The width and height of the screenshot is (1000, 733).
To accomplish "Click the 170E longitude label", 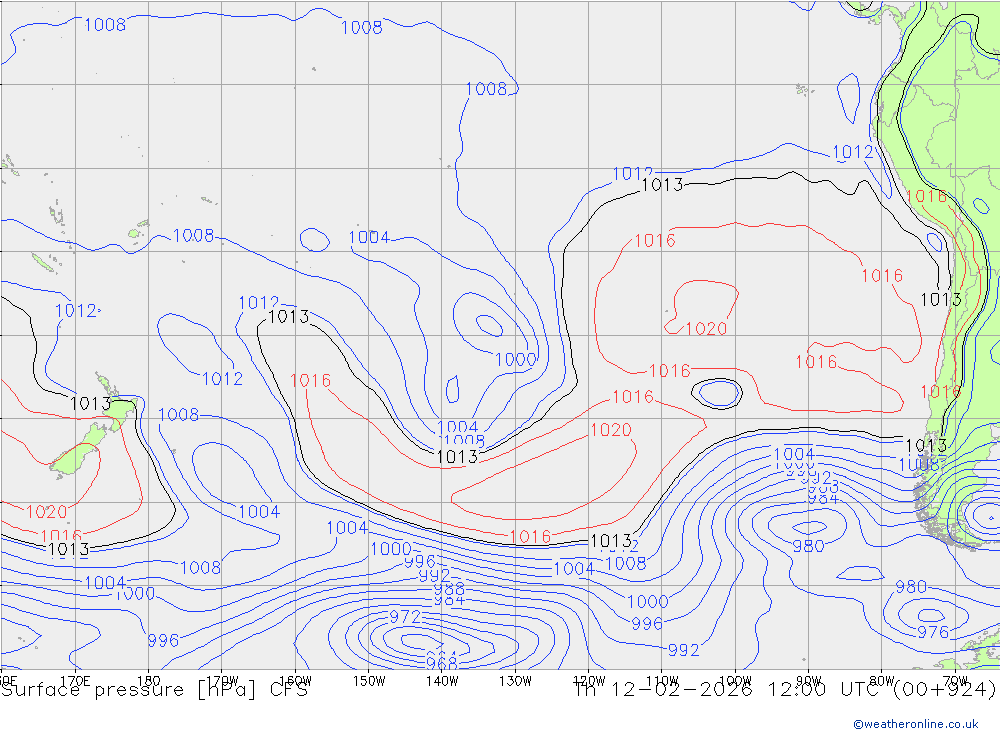I will (75, 681).
